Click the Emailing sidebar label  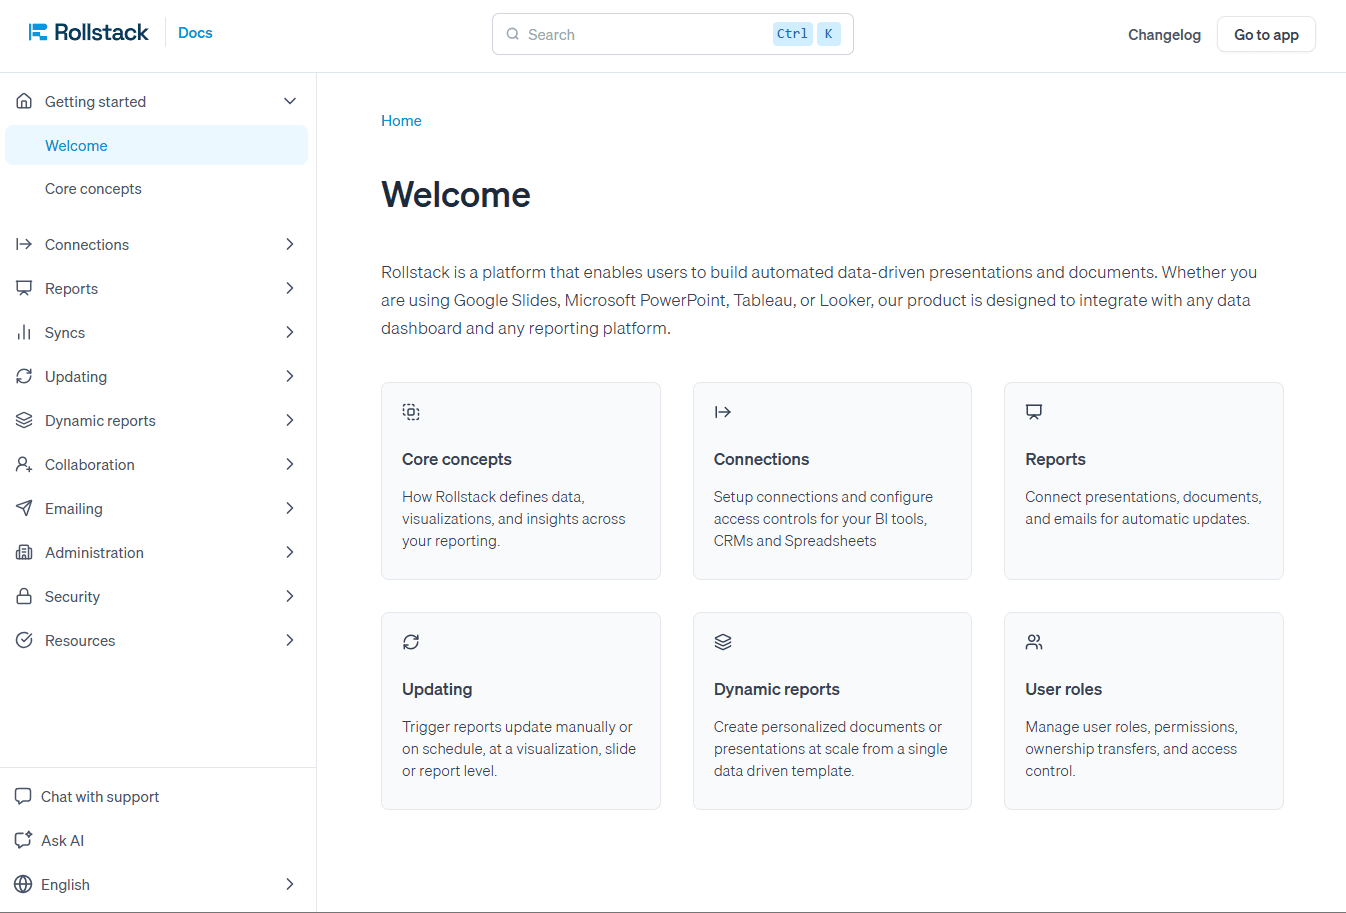click(x=74, y=508)
